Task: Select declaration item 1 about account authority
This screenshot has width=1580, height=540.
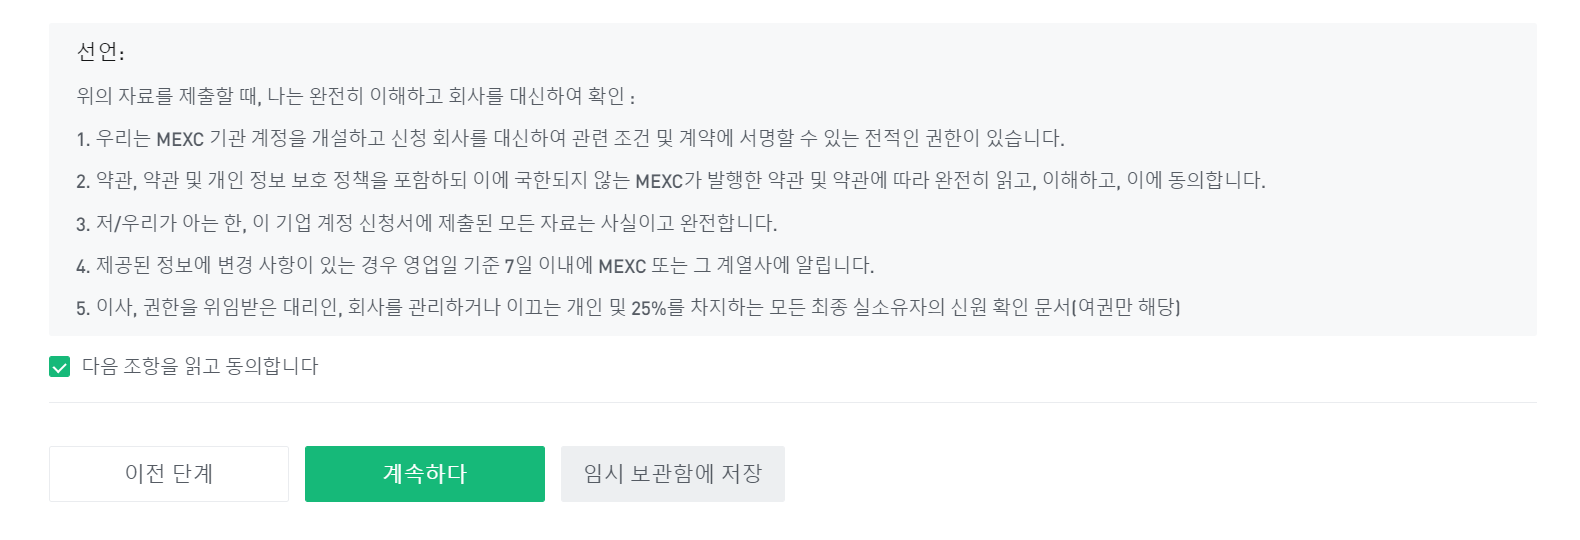Action: point(570,139)
